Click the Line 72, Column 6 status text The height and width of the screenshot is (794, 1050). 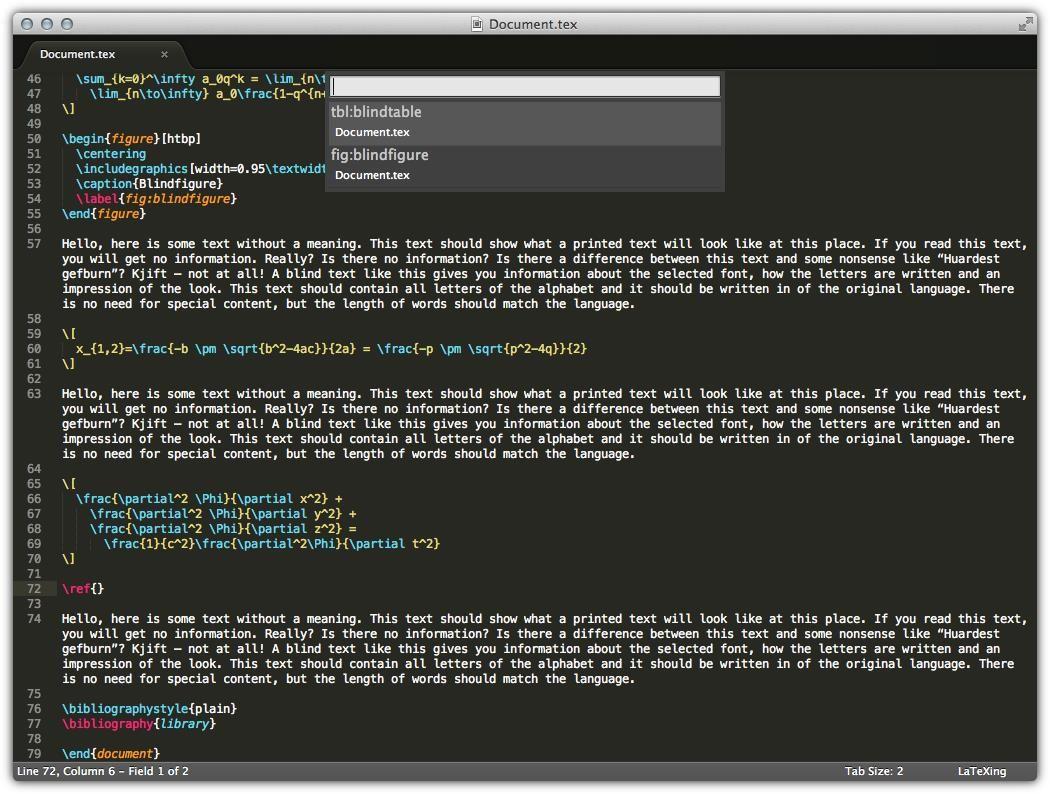[102, 771]
